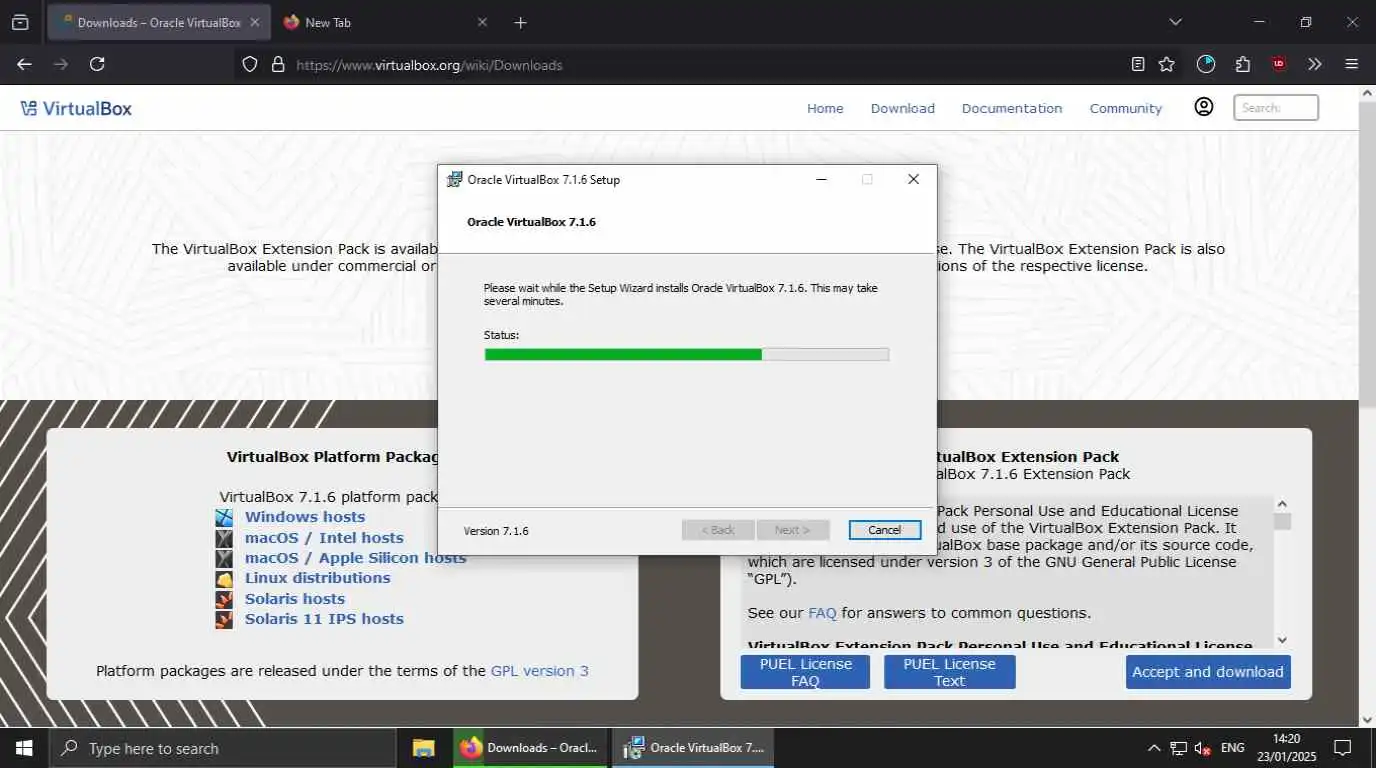
Task: Click the taskbar Type here to search box
Action: (x=222, y=748)
